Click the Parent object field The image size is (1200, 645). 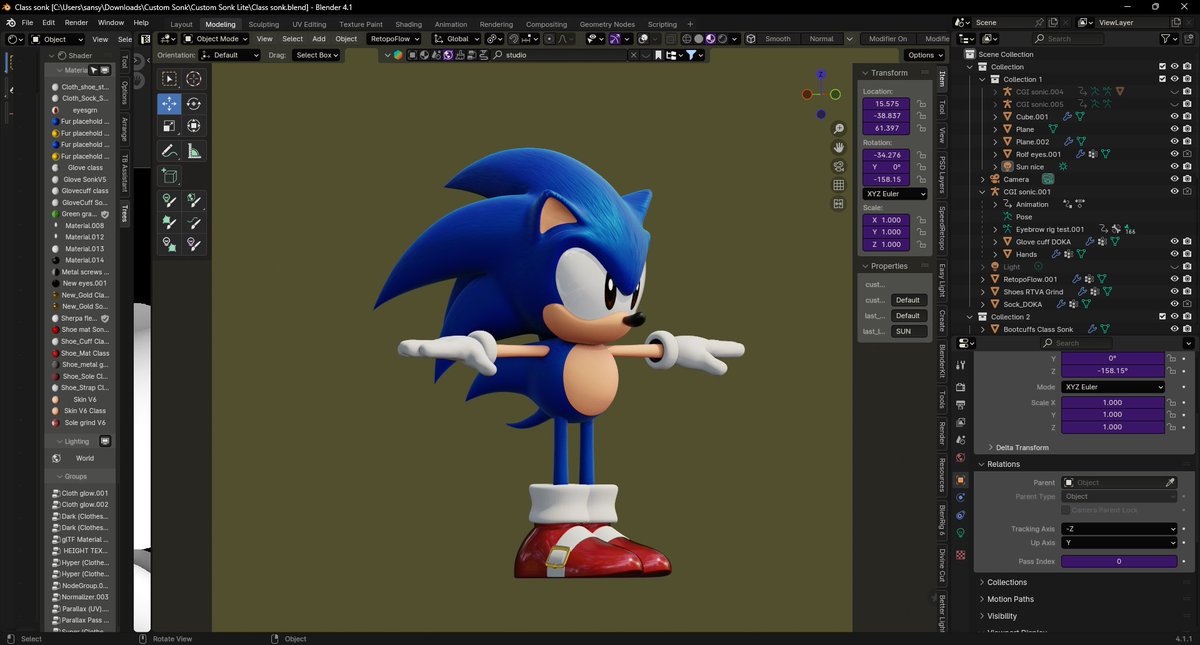[x=1112, y=483]
